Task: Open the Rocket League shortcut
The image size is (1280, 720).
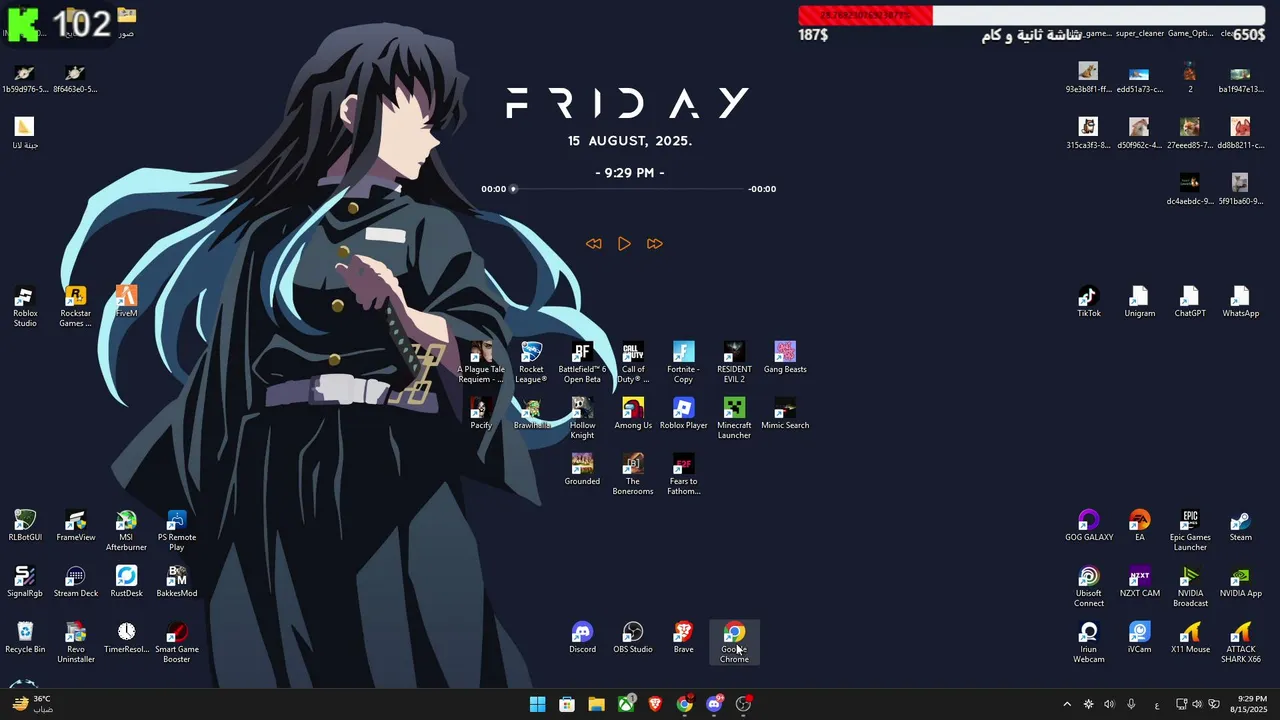Action: click(x=531, y=363)
